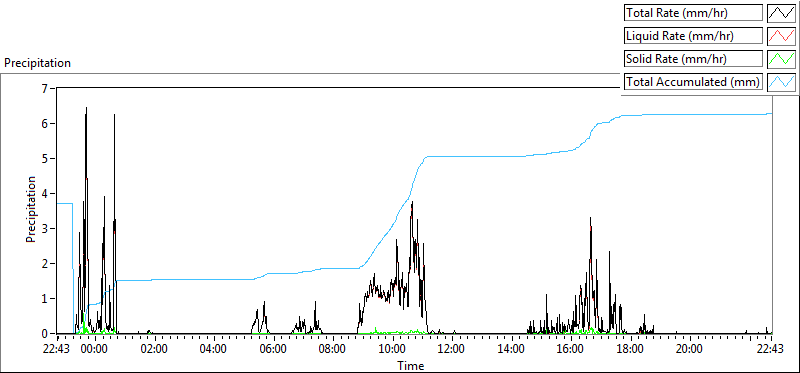Click the Solid Rate green line swatch
Viewport: 800px width, 373px height.
[x=781, y=59]
